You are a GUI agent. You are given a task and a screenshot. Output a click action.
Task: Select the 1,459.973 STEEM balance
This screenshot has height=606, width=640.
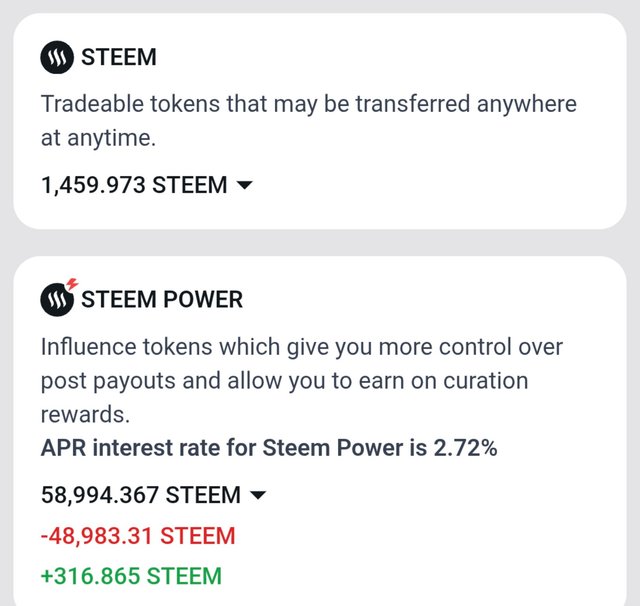point(134,186)
